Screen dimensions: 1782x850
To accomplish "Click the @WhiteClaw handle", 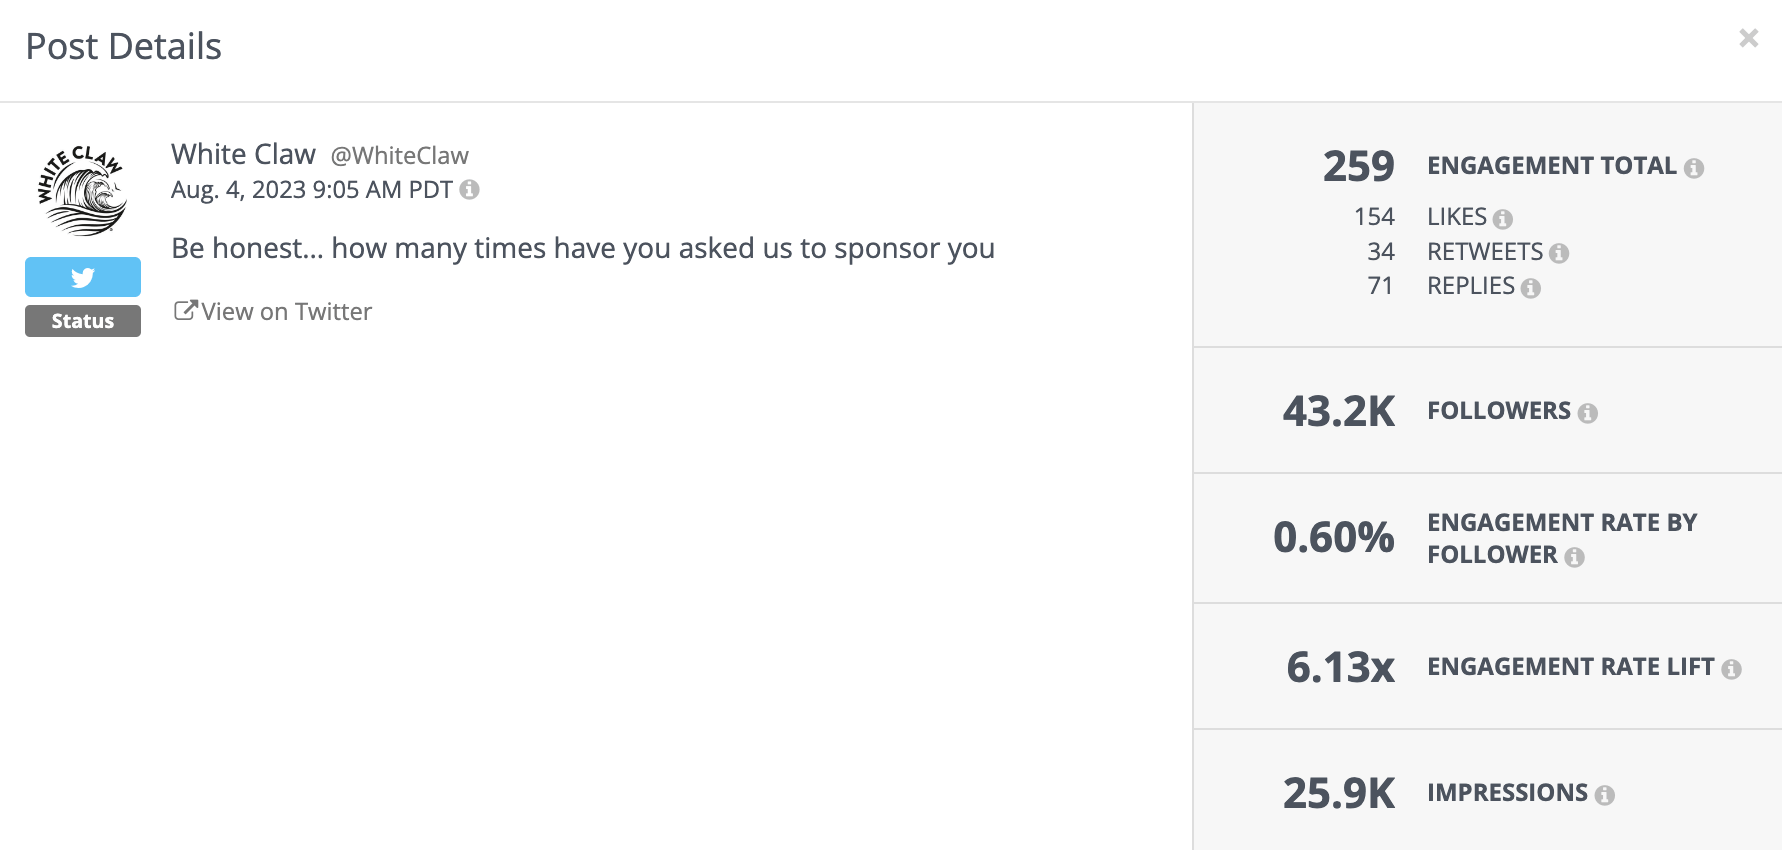I will (x=399, y=155).
